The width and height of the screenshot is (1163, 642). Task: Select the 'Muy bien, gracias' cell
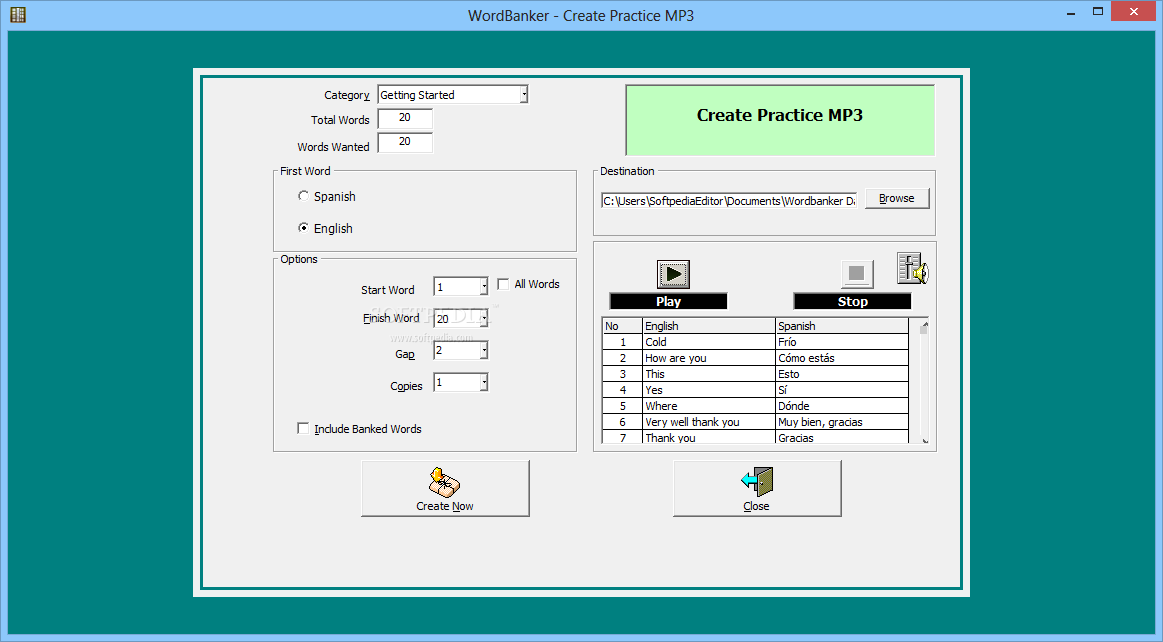click(x=842, y=422)
